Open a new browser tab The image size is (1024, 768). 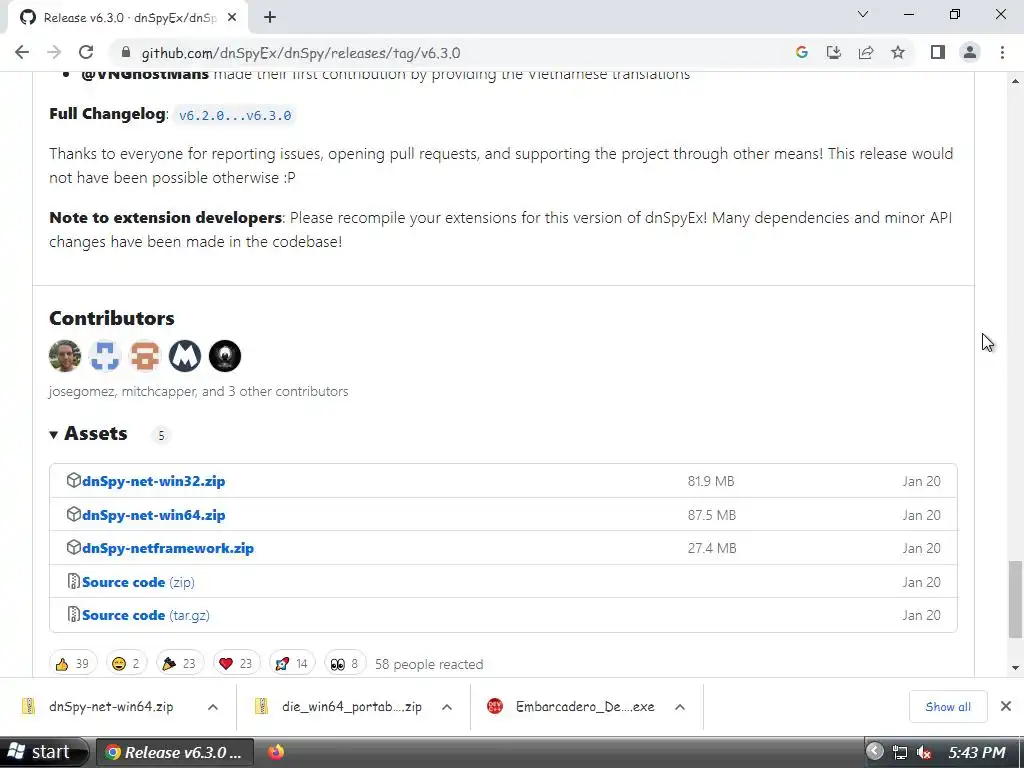[270, 18]
